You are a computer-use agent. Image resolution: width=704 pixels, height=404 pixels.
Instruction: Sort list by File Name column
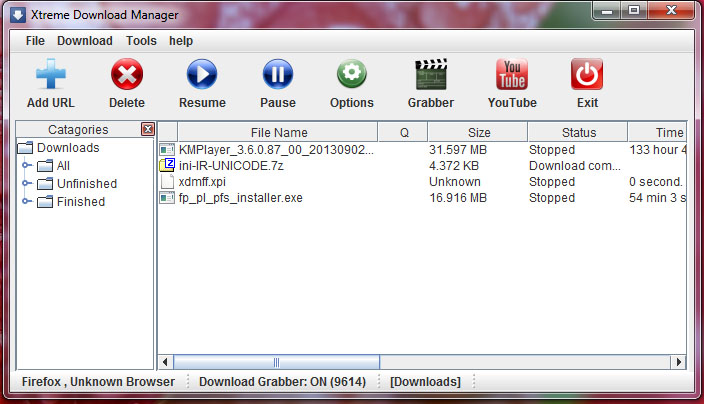278,132
